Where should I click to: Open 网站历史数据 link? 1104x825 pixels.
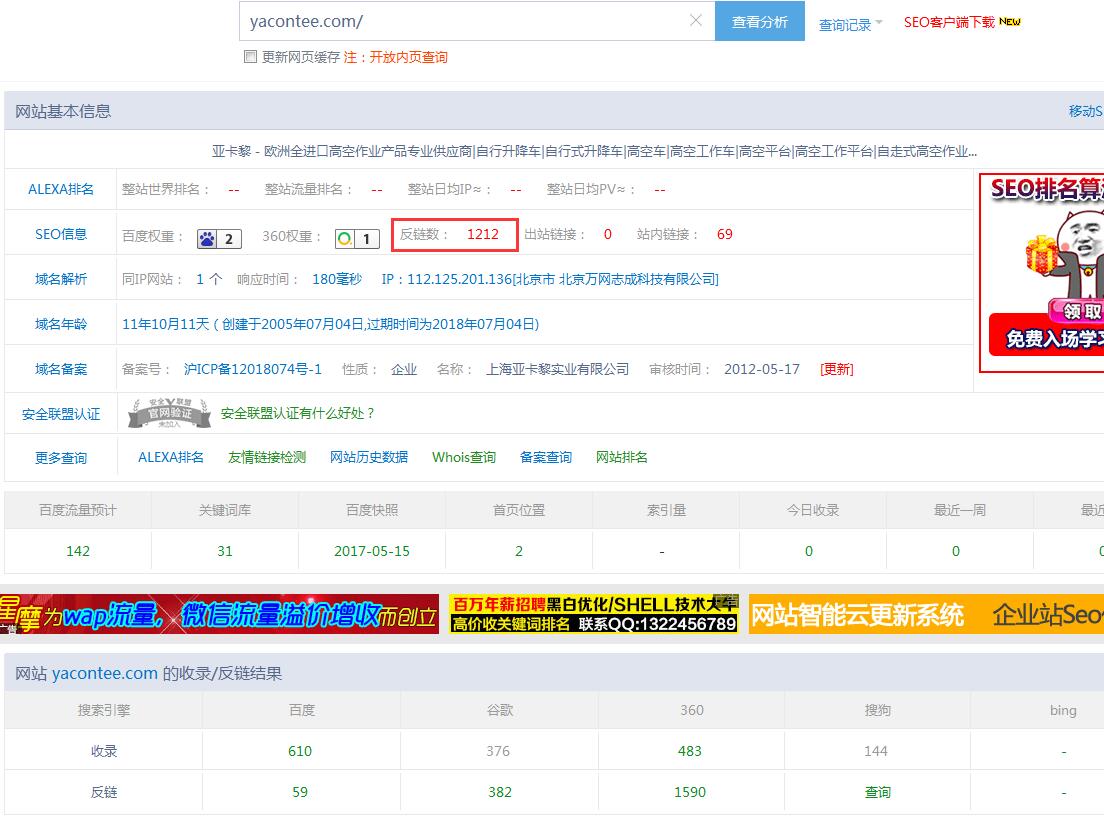pyautogui.click(x=369, y=457)
